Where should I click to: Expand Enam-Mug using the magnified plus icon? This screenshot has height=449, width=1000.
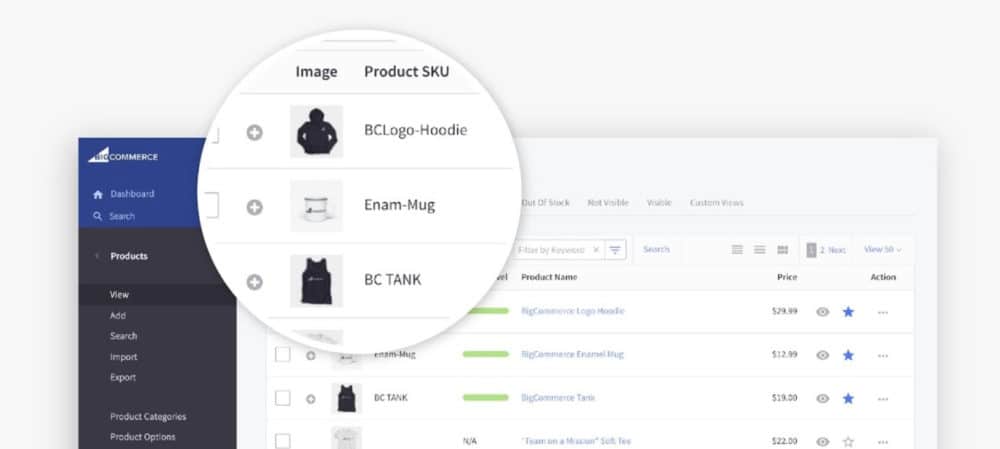point(254,207)
